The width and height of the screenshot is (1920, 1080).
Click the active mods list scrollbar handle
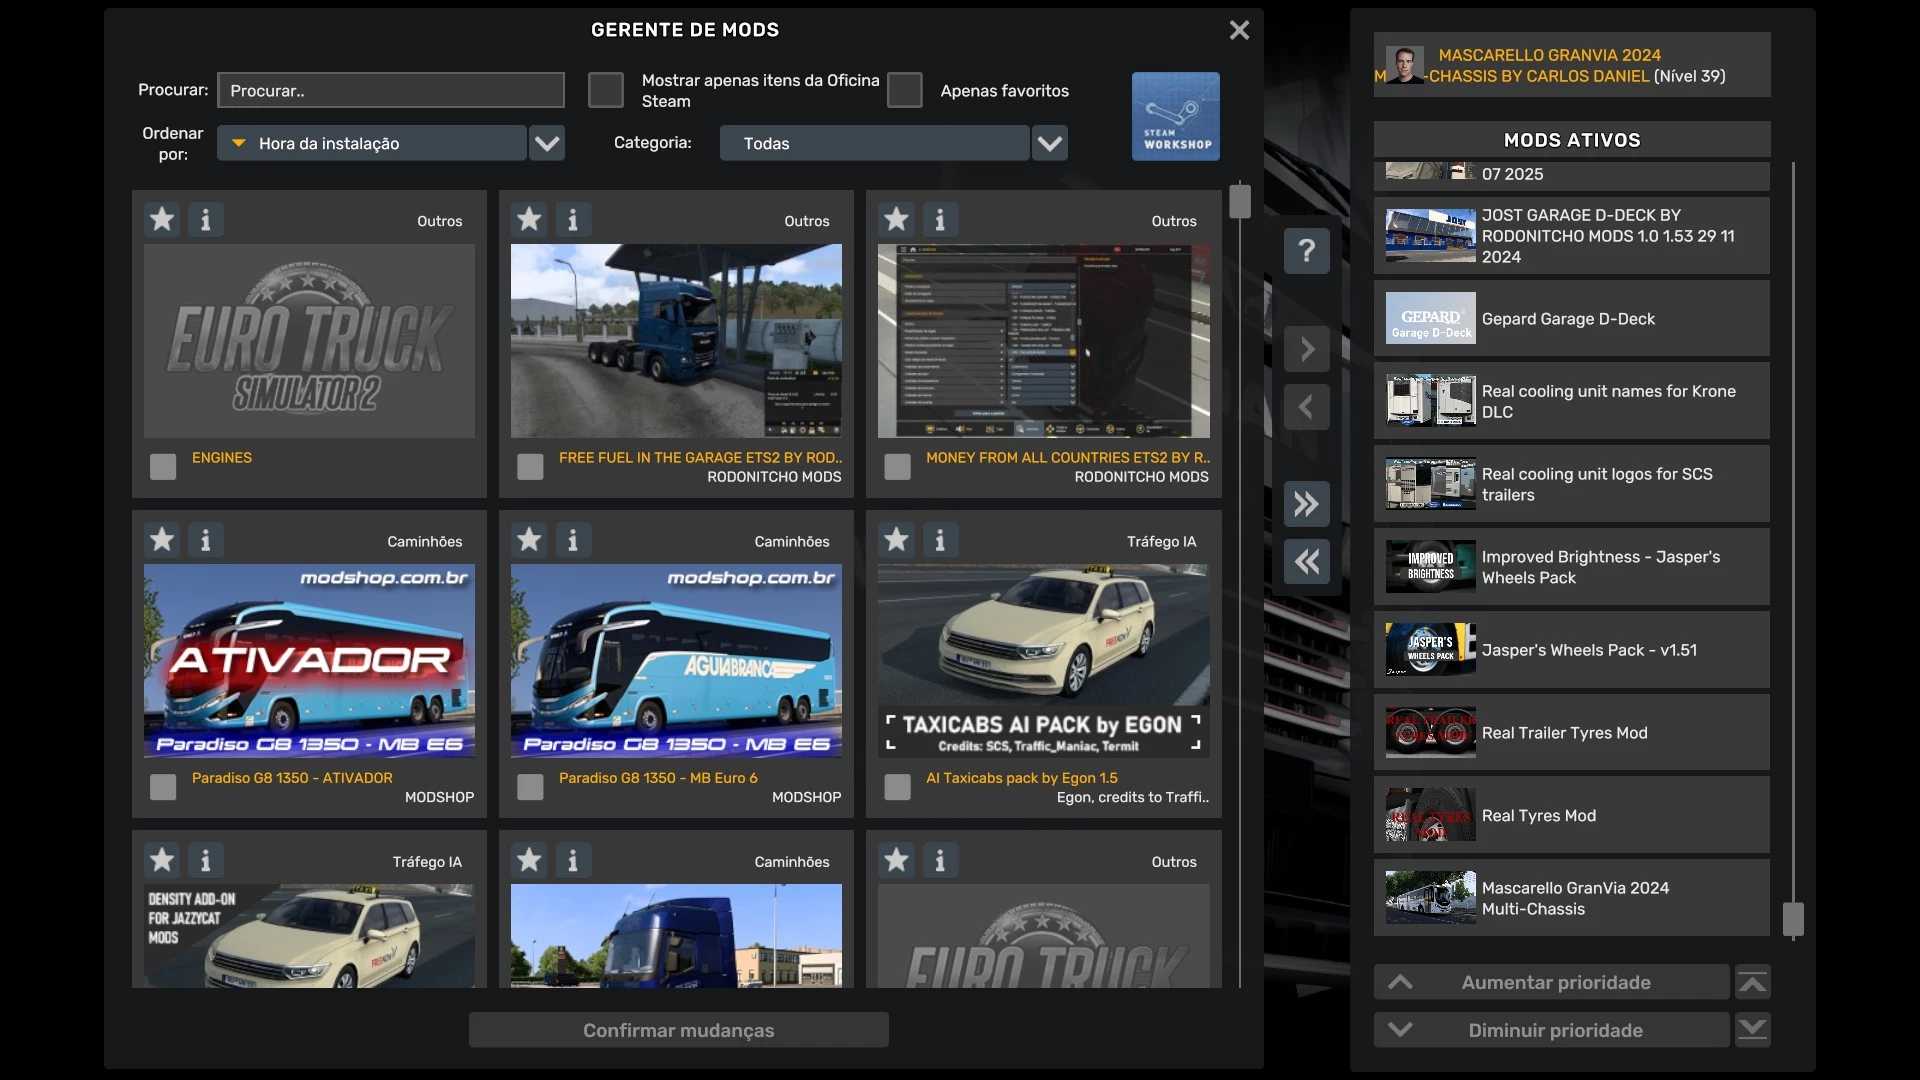pos(1793,919)
